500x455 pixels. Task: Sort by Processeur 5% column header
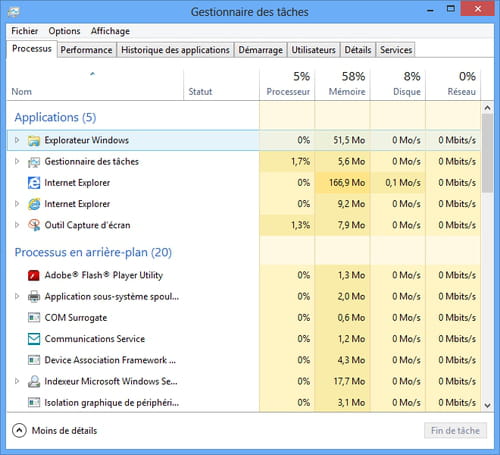tap(287, 85)
